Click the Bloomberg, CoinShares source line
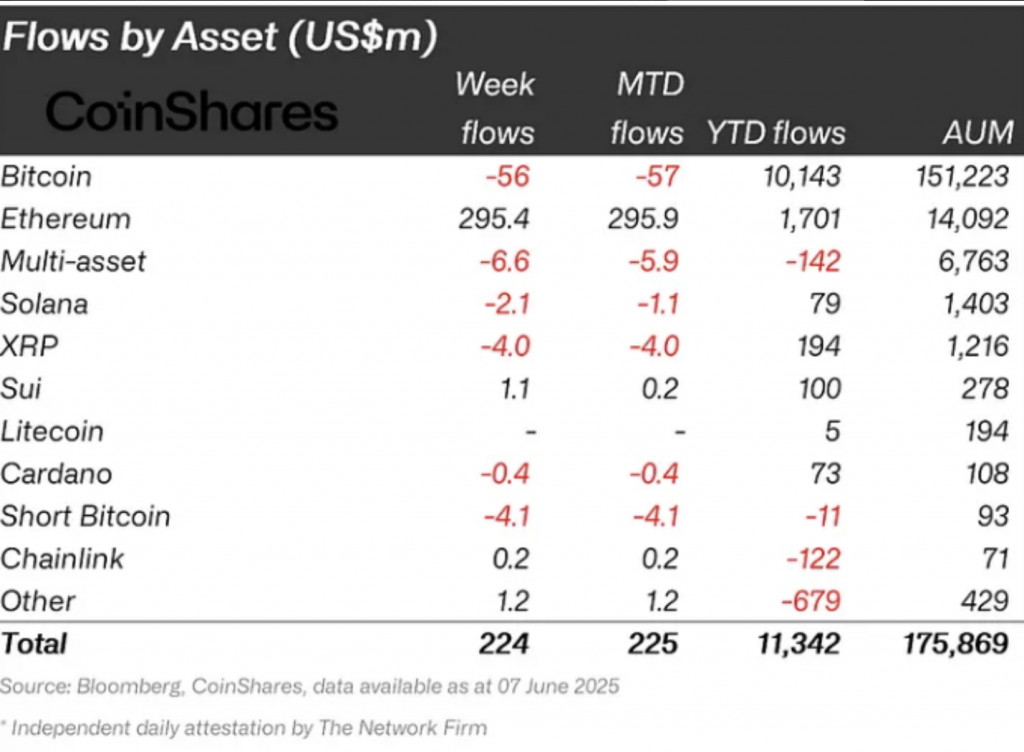Viewport: 1024px width, 752px height. pos(310,687)
